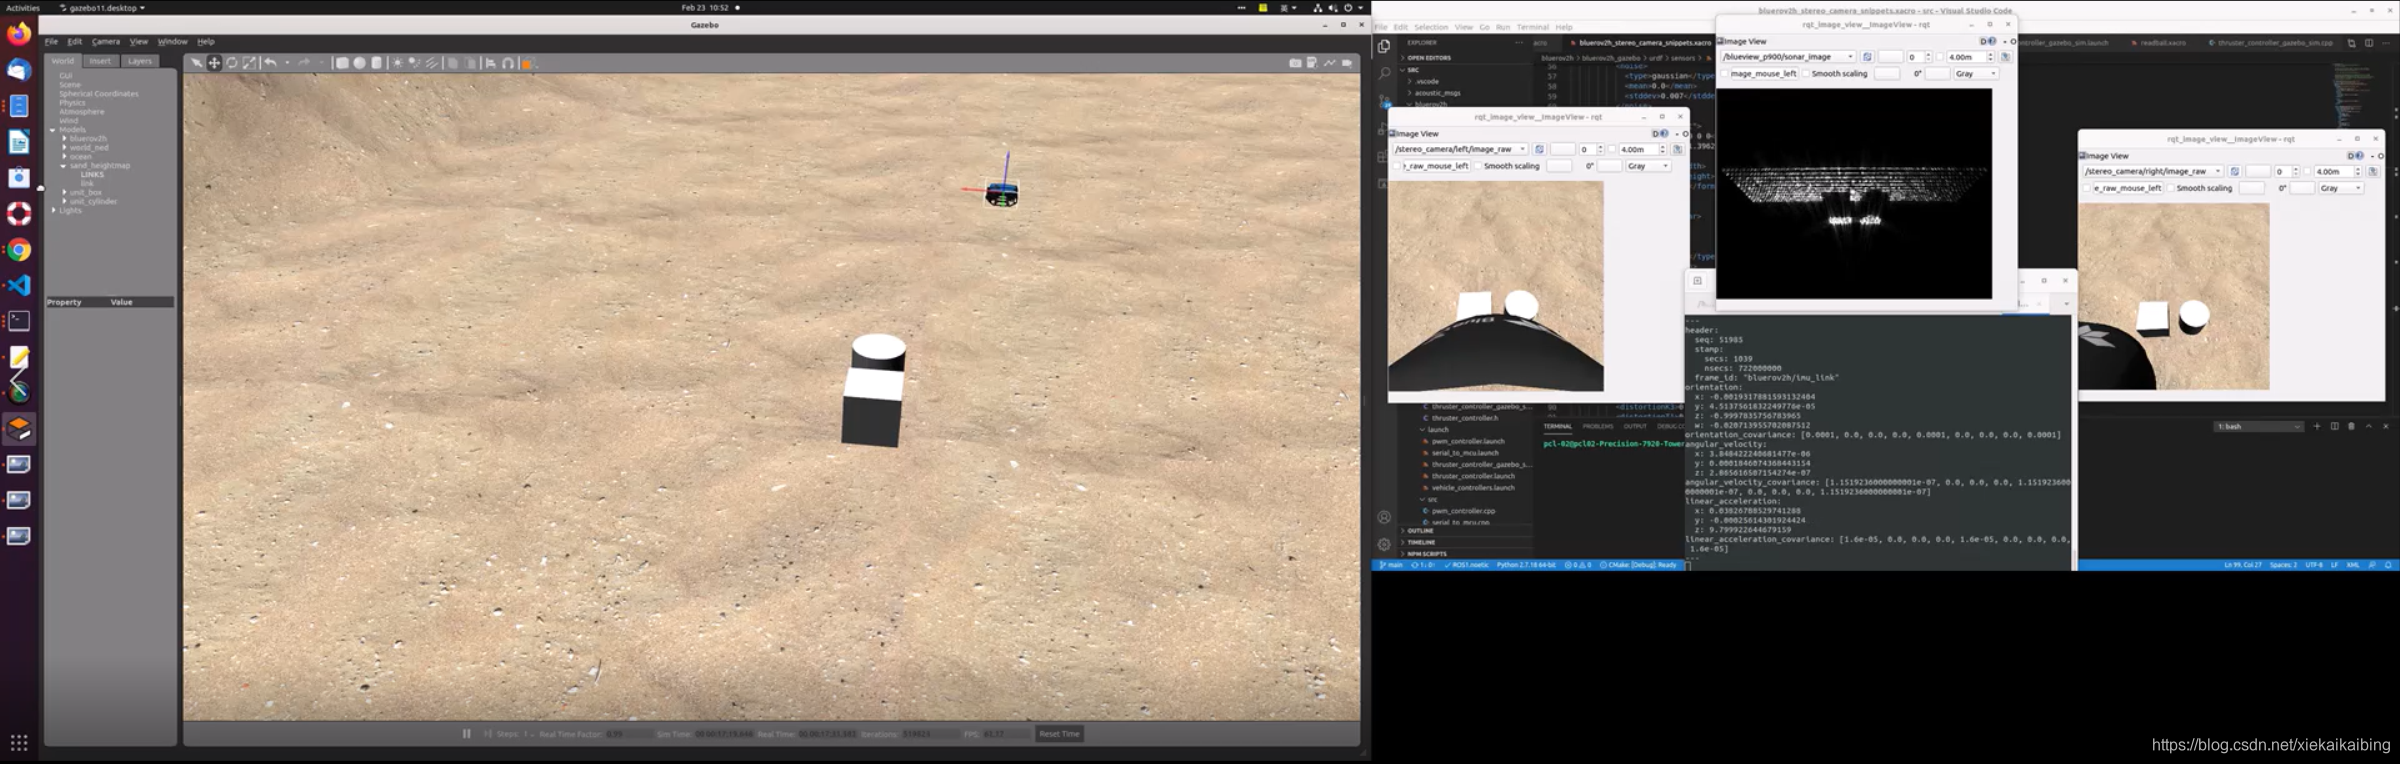
Task: Switch to Layers tab in Gazebo
Action: [x=140, y=61]
